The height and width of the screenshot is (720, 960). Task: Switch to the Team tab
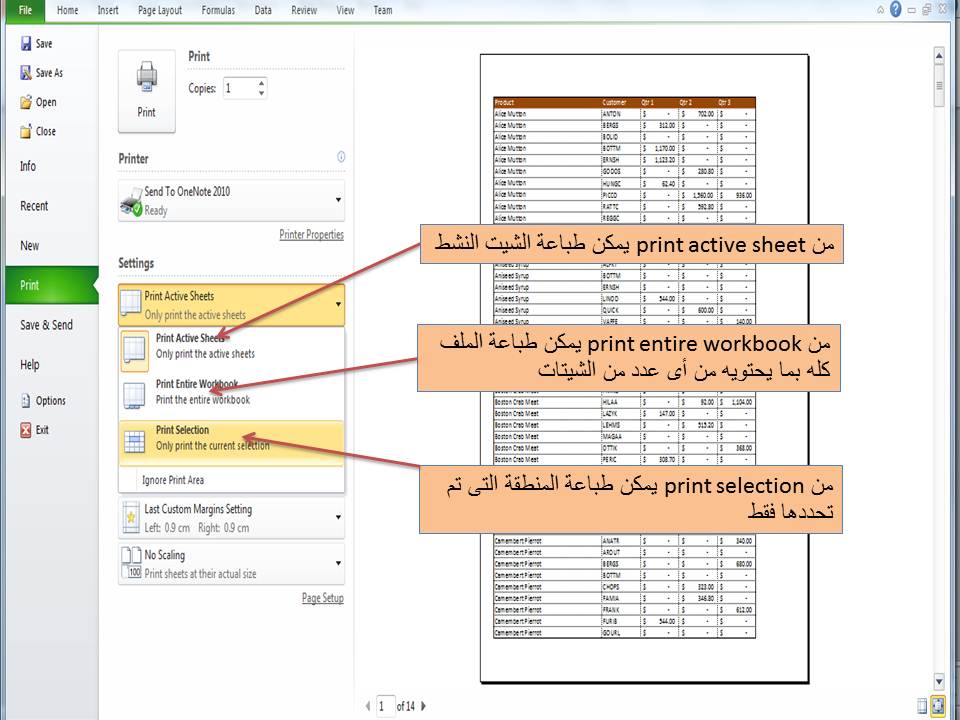pos(383,10)
